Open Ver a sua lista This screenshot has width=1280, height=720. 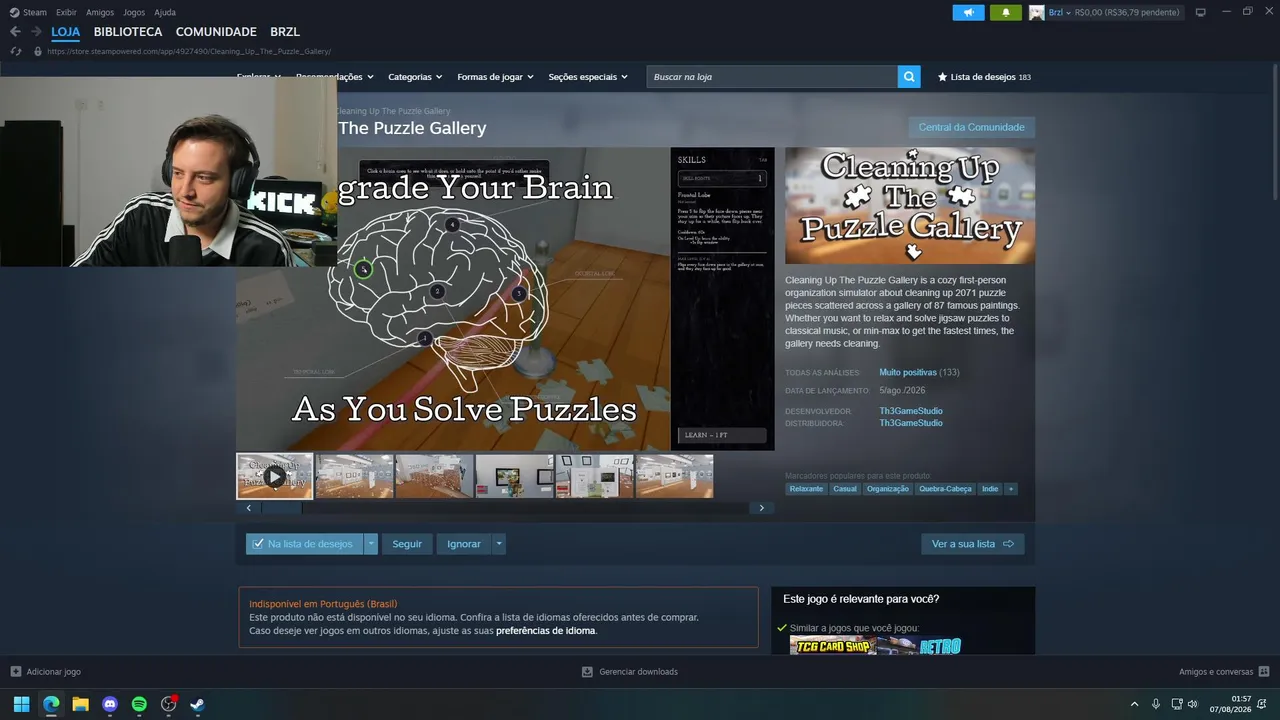(972, 544)
